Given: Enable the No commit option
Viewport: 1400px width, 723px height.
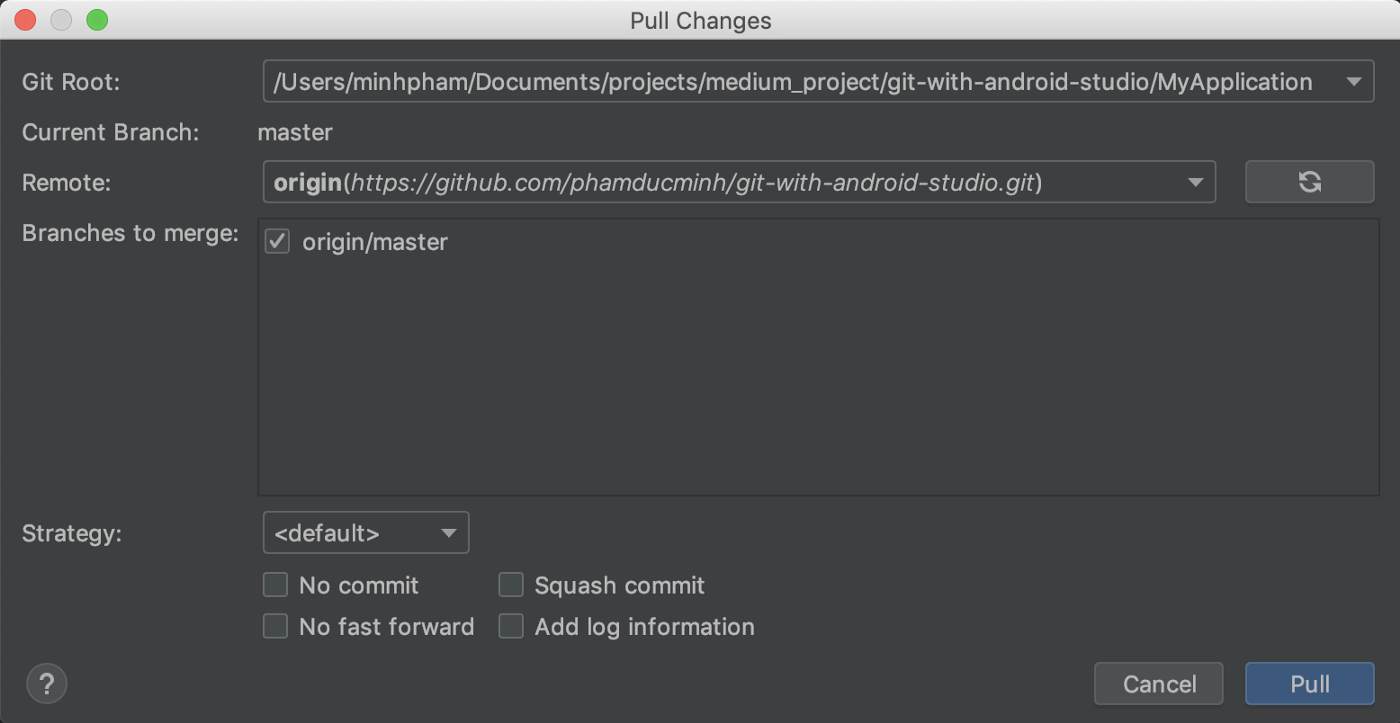Looking at the screenshot, I should [x=275, y=585].
